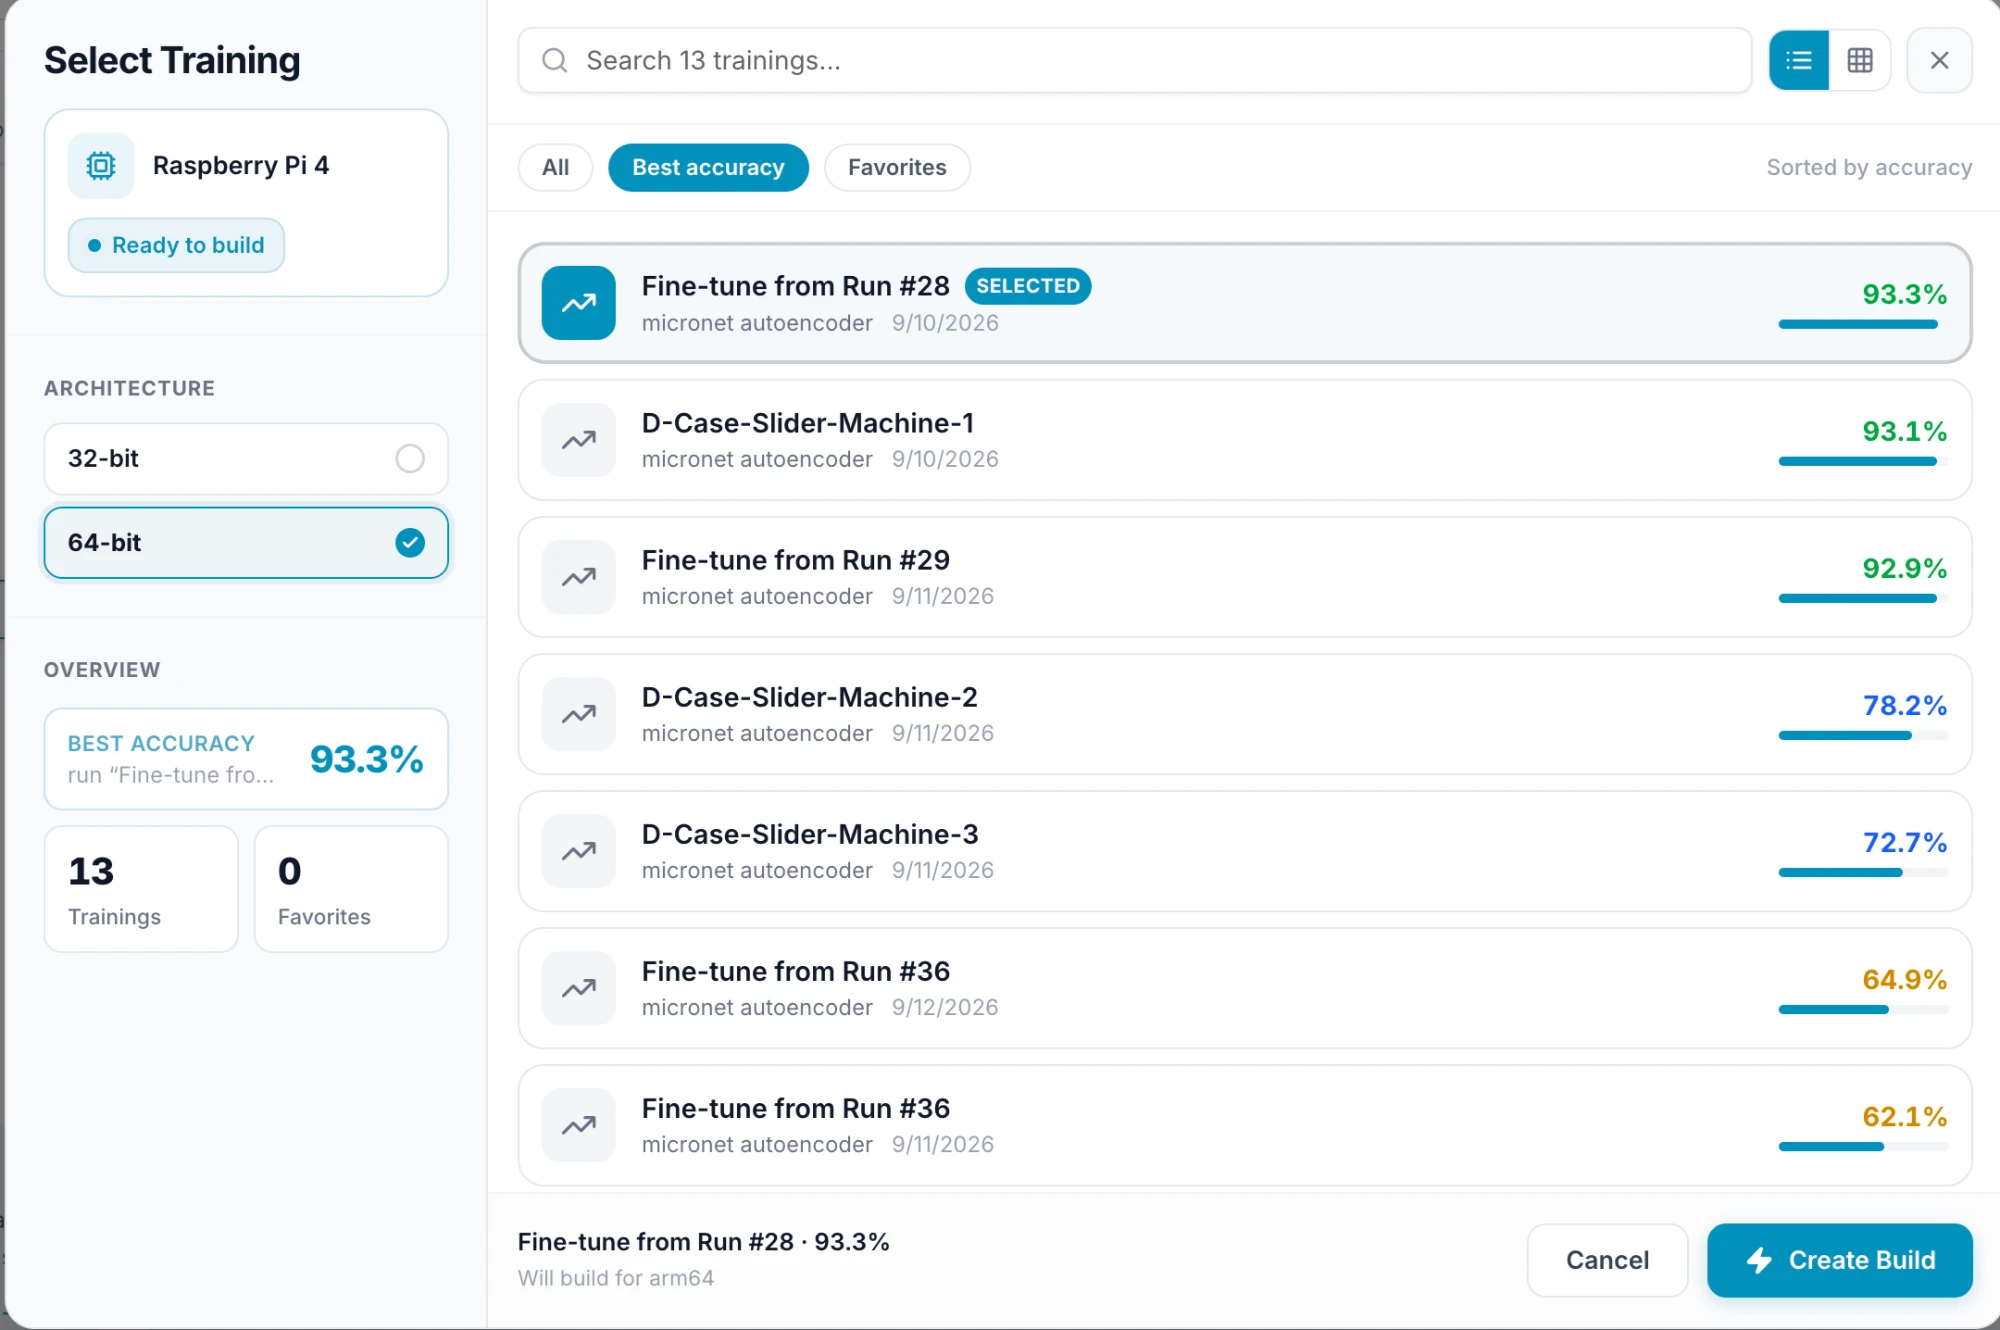Click the Raspberry Pi 4 chip icon
The width and height of the screenshot is (2000, 1330).
101,165
